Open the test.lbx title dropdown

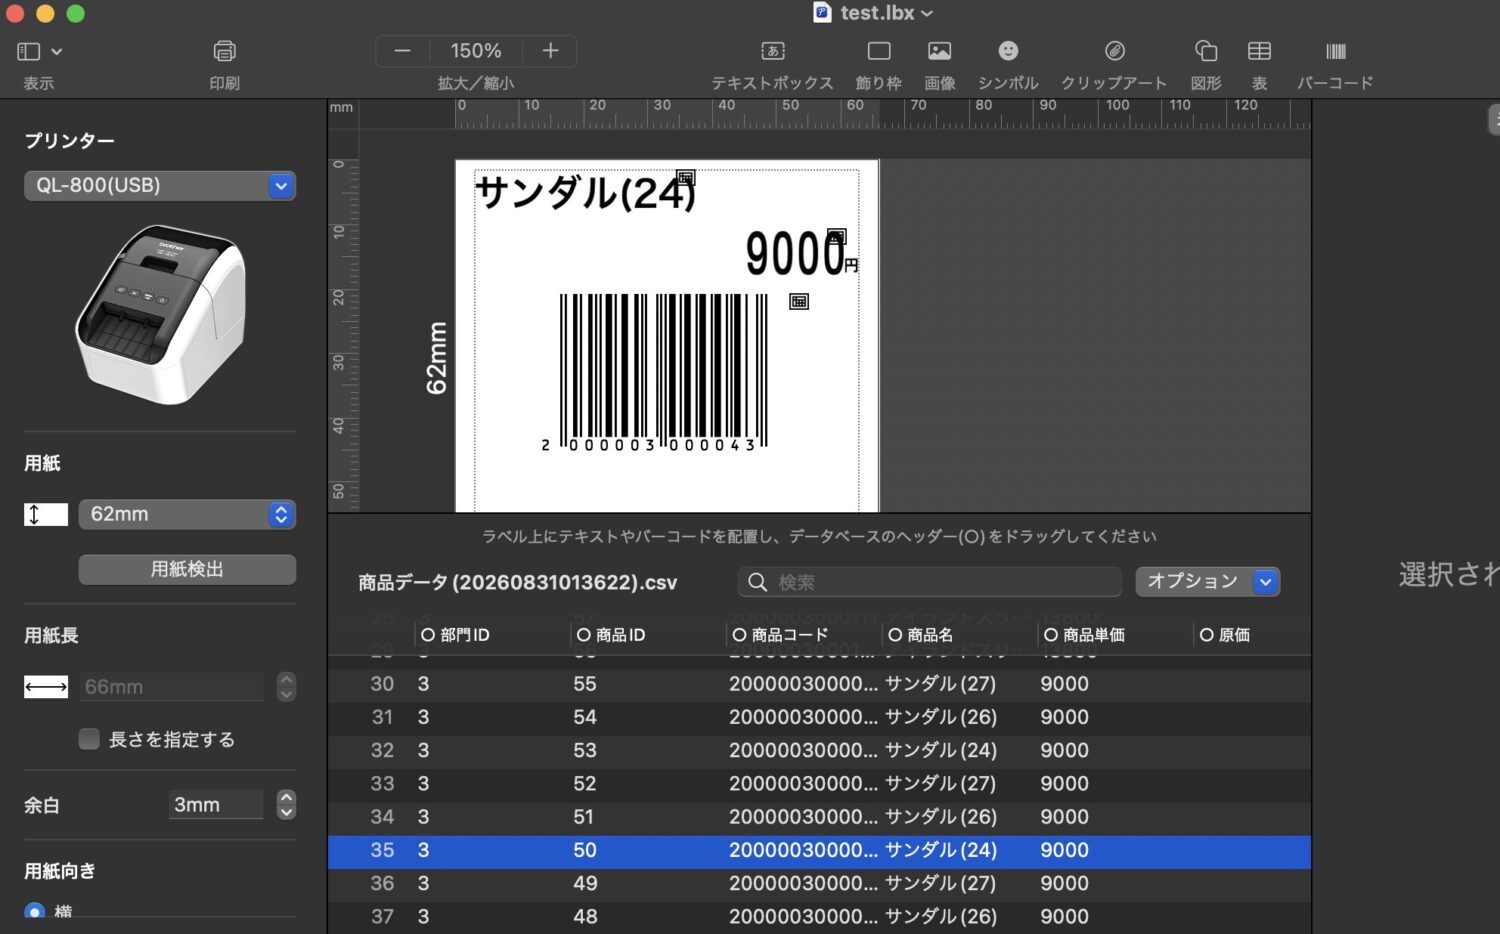[x=927, y=14]
